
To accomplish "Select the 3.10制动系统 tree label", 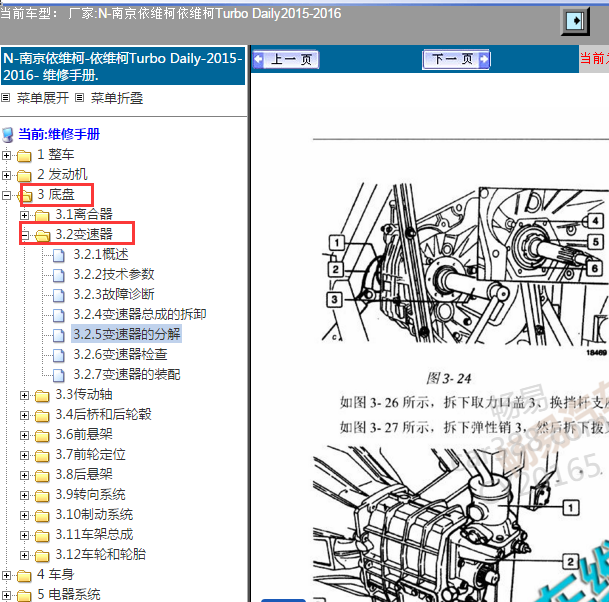I will click(x=94, y=515).
